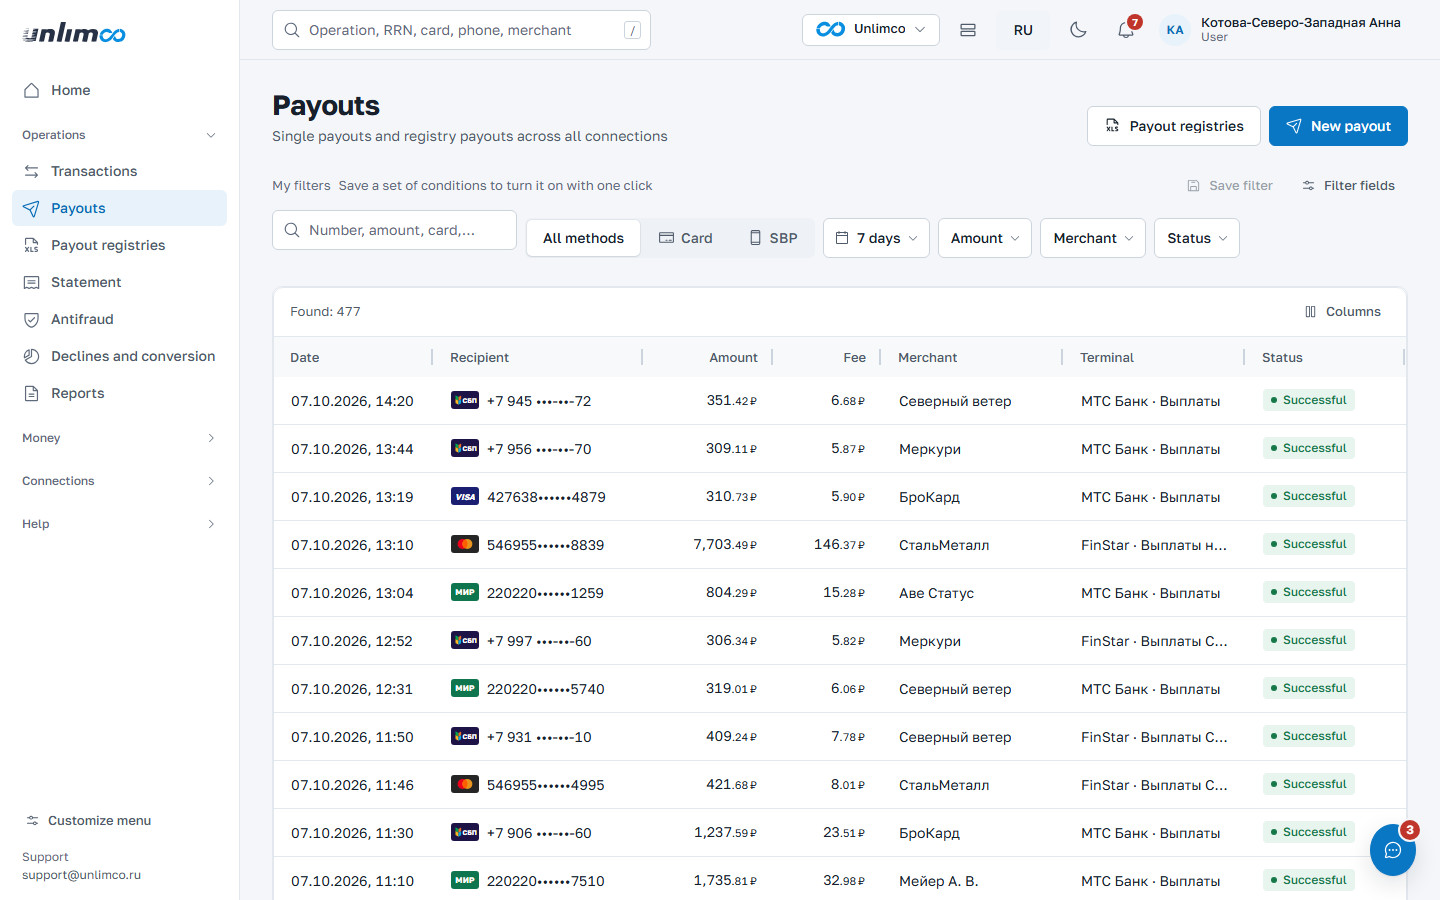Switch language with RU button
The height and width of the screenshot is (900, 1440).
(x=1023, y=30)
